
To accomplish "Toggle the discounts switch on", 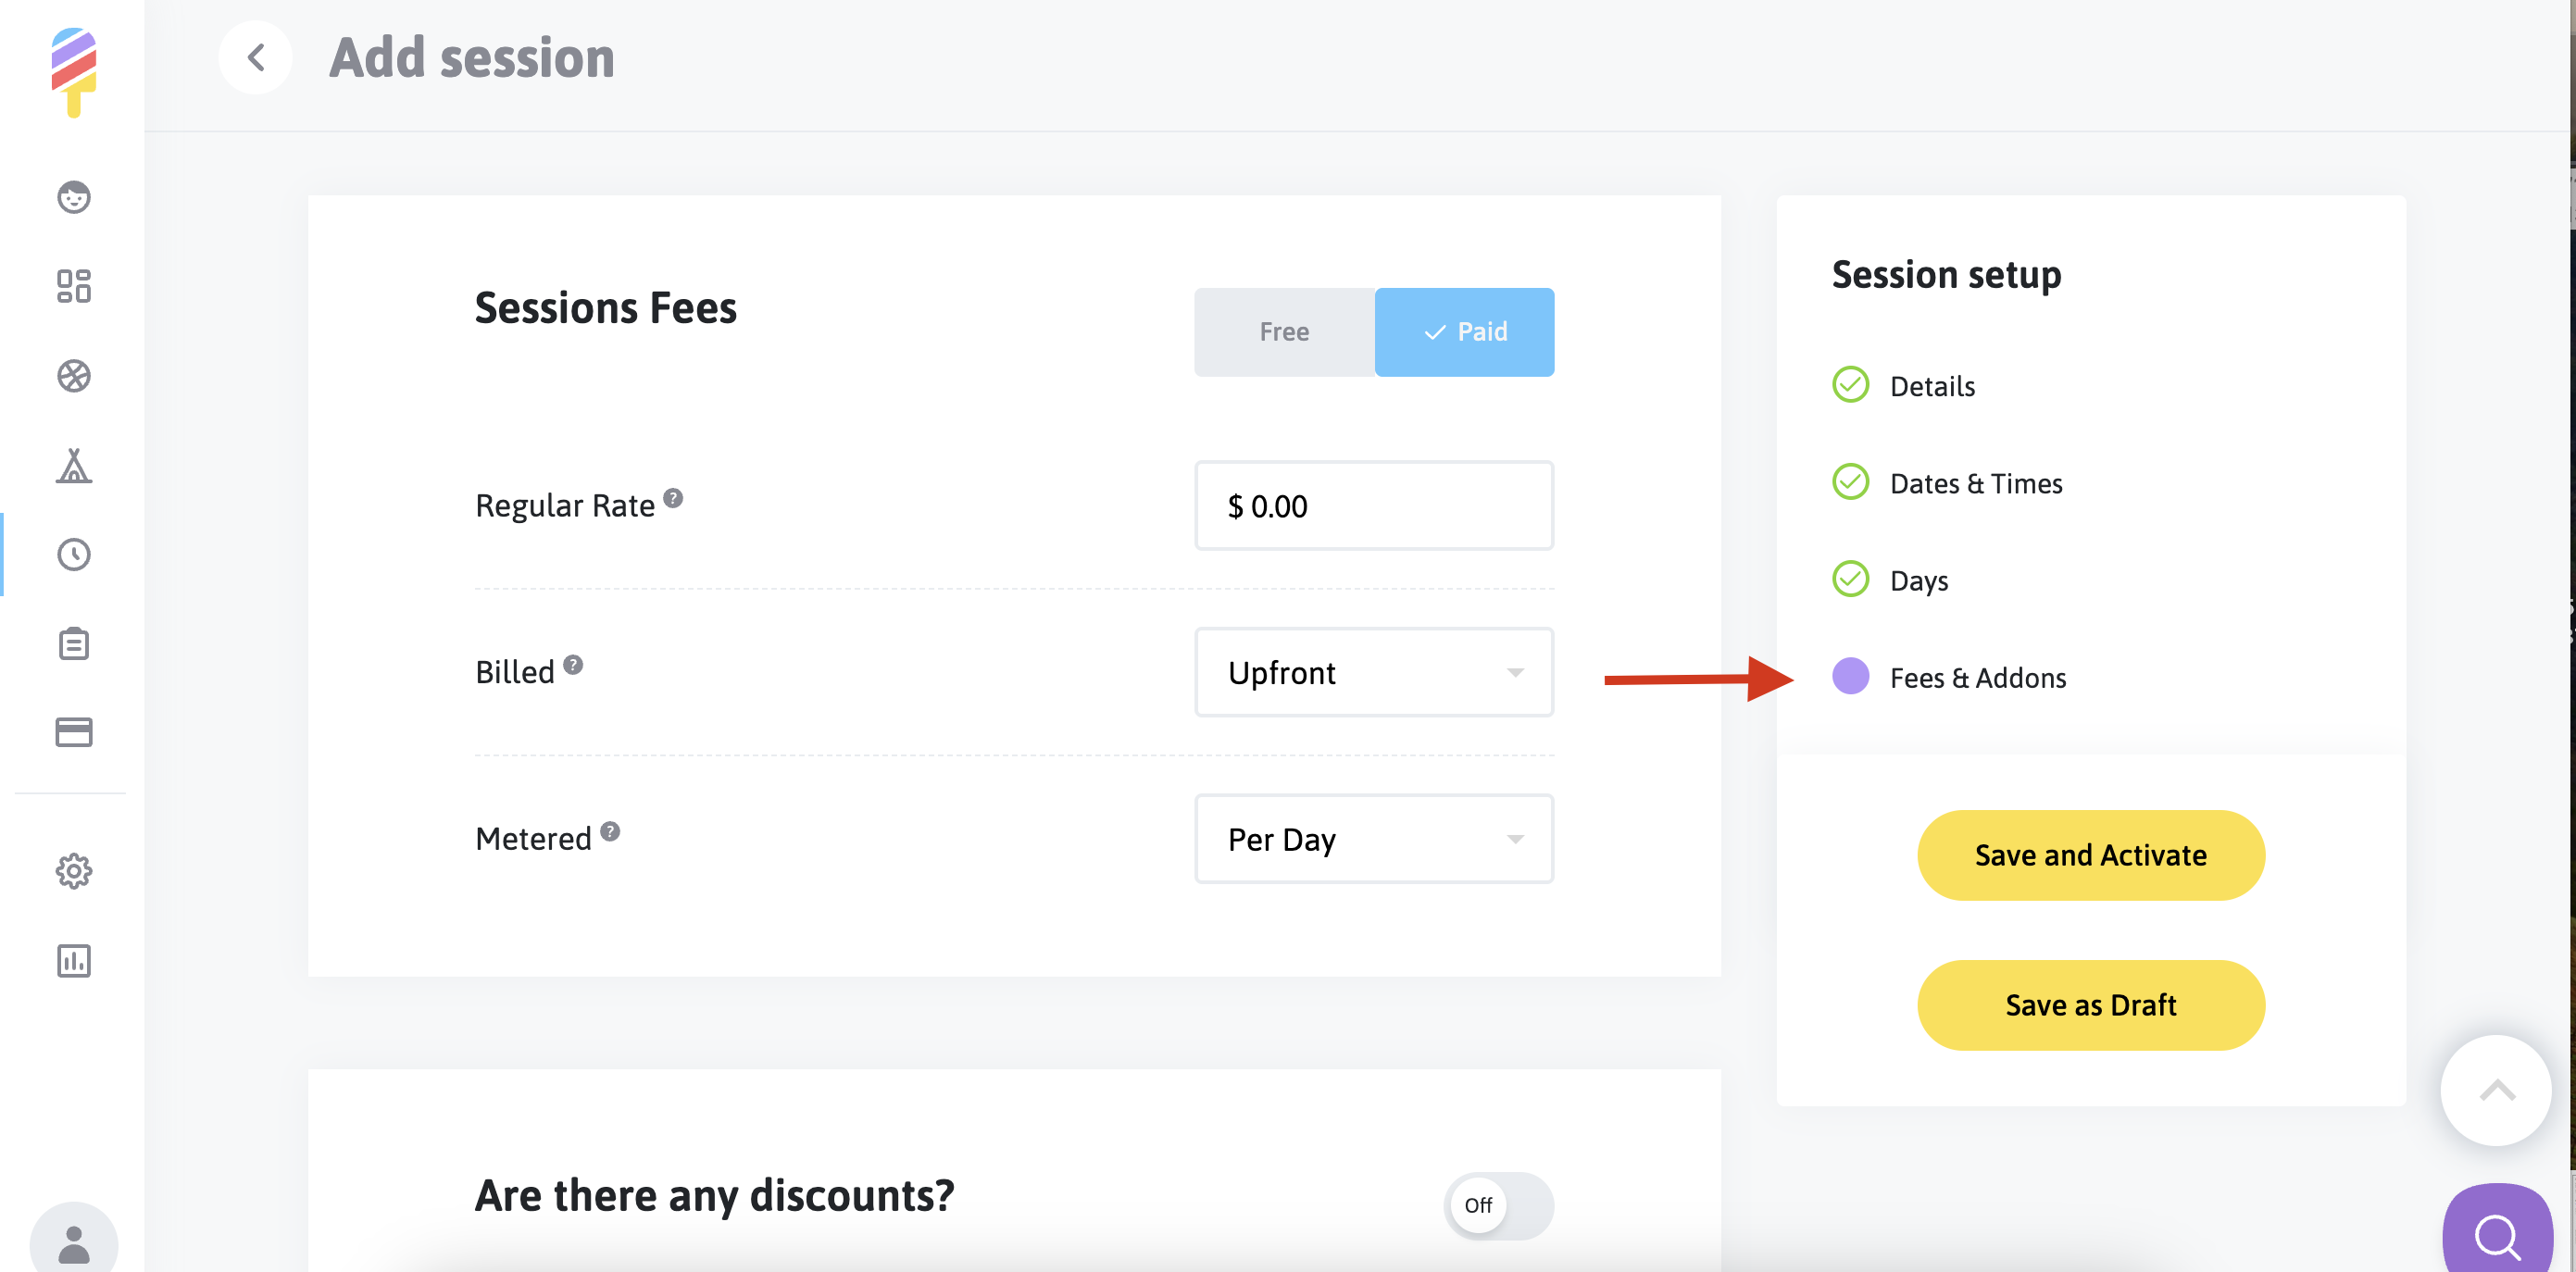I will 1497,1206.
